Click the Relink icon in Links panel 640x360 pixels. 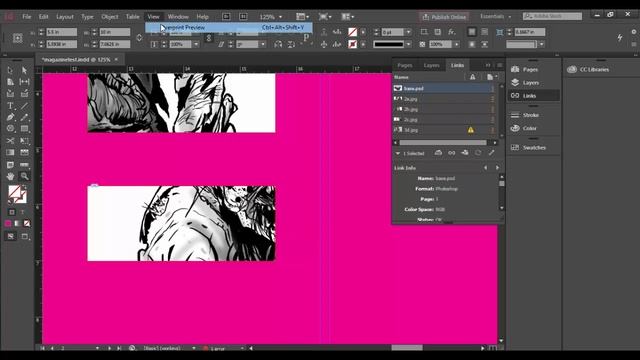point(451,153)
